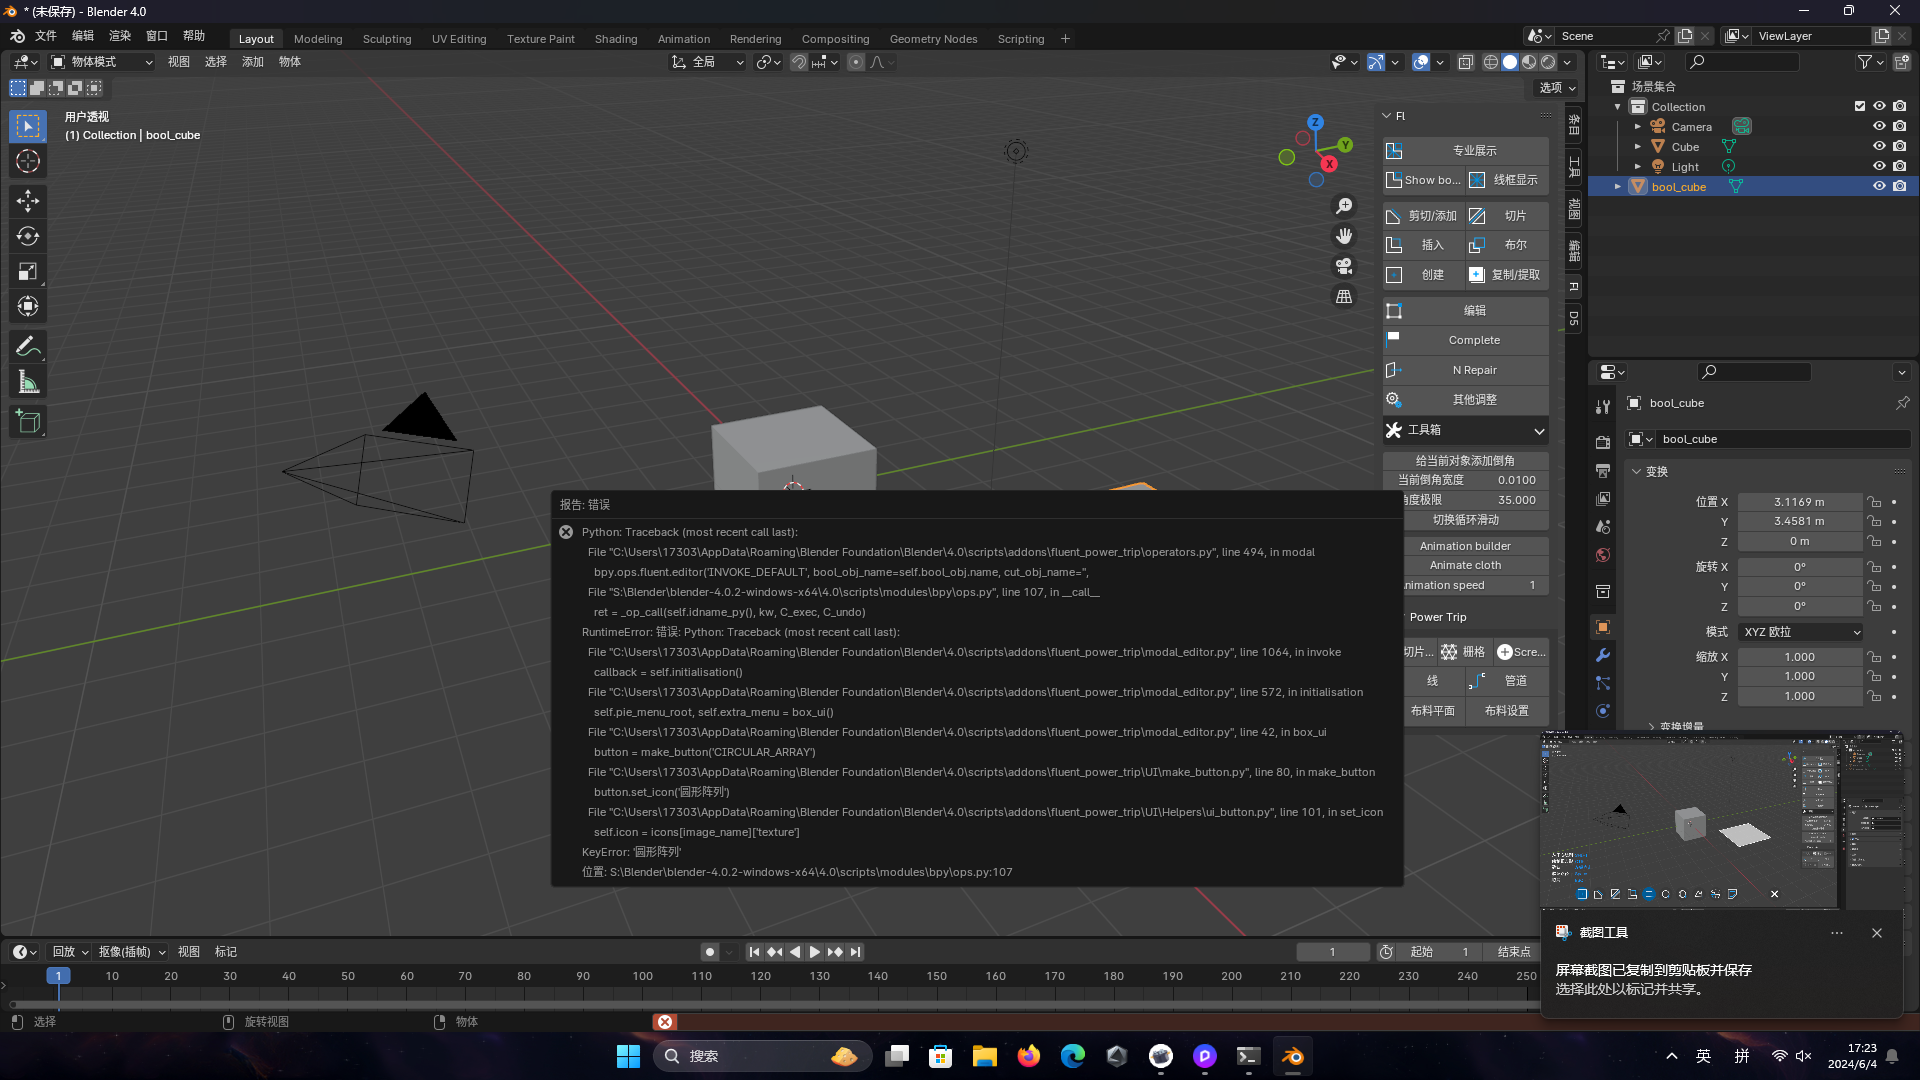This screenshot has height=1080, width=1920.
Task: Select wireframe viewport shading
Action: [x=1491, y=62]
